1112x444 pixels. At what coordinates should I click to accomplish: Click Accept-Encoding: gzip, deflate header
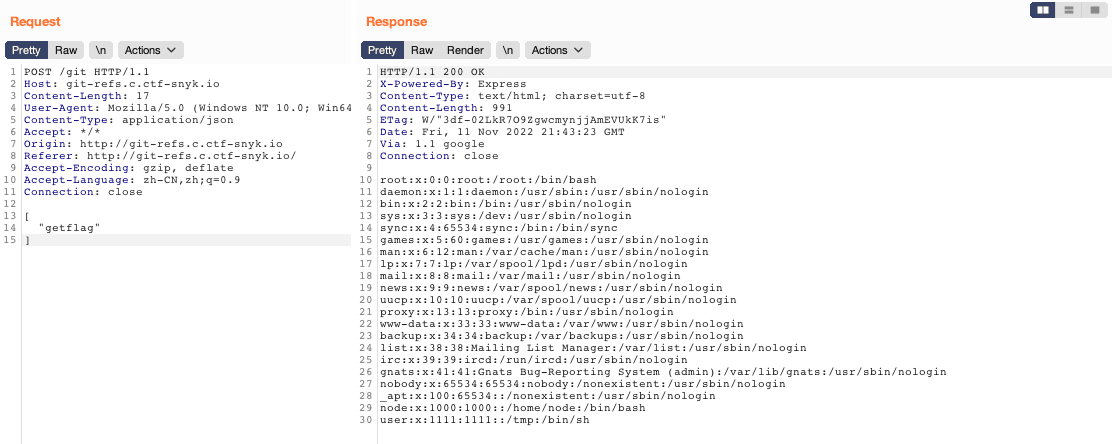coord(128,168)
